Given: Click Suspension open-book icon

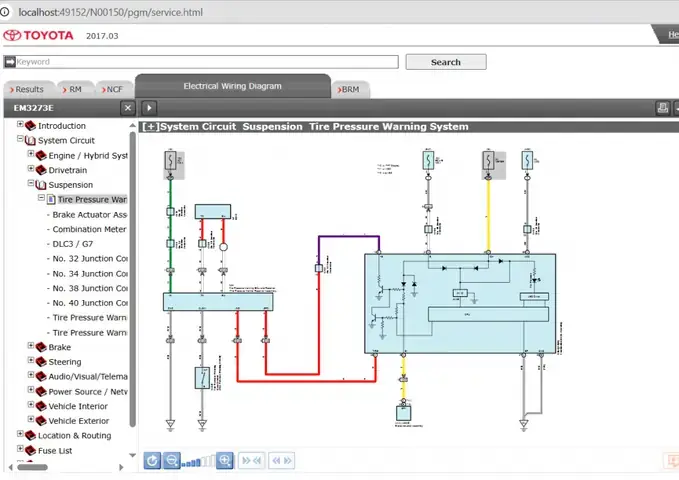Looking at the screenshot, I should [x=41, y=185].
